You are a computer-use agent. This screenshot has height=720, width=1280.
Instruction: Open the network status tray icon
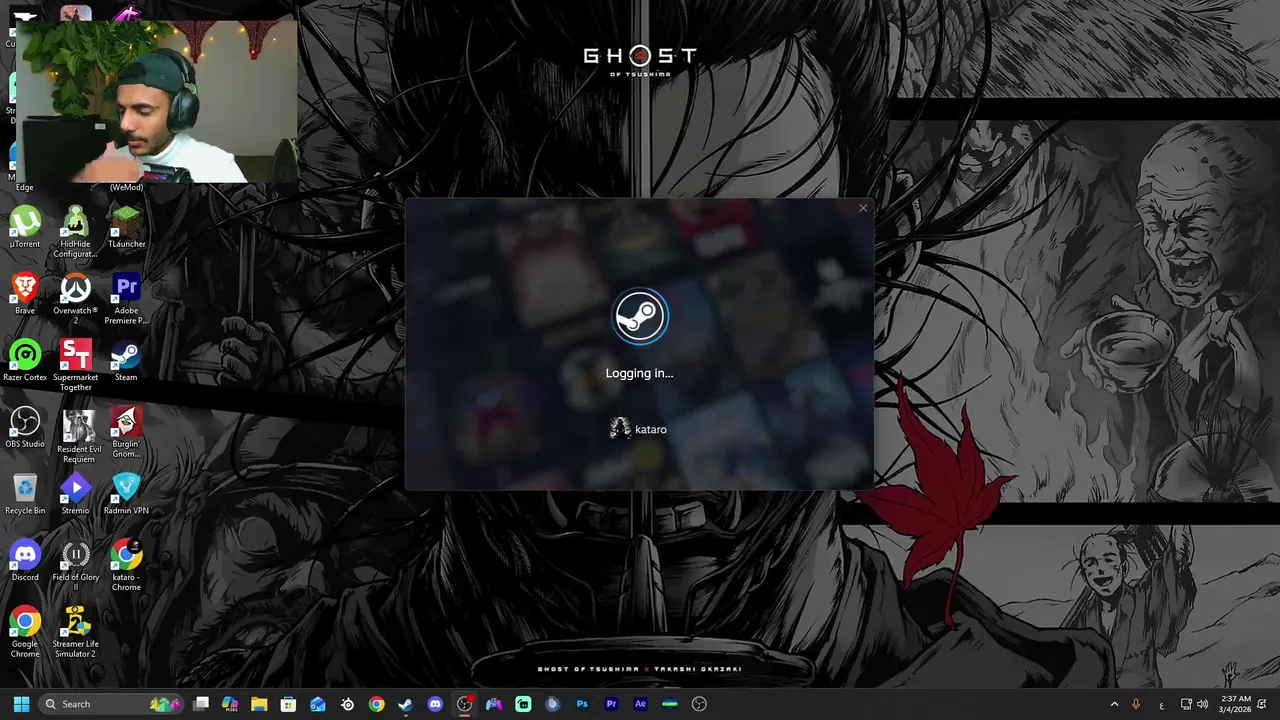[x=1186, y=704]
